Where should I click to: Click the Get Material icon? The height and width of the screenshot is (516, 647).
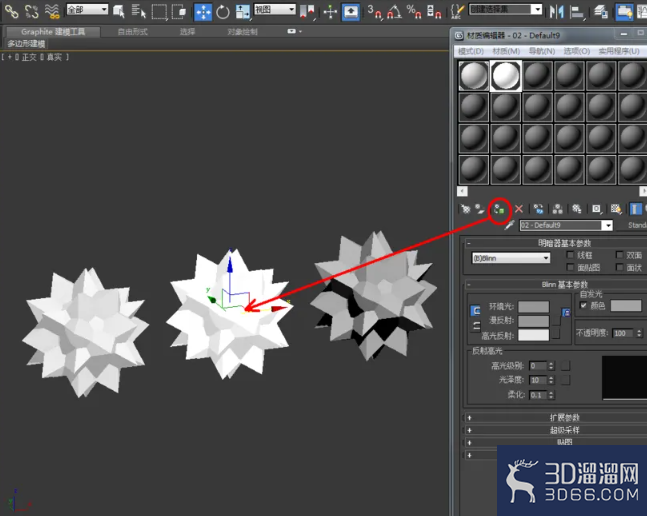tap(465, 209)
